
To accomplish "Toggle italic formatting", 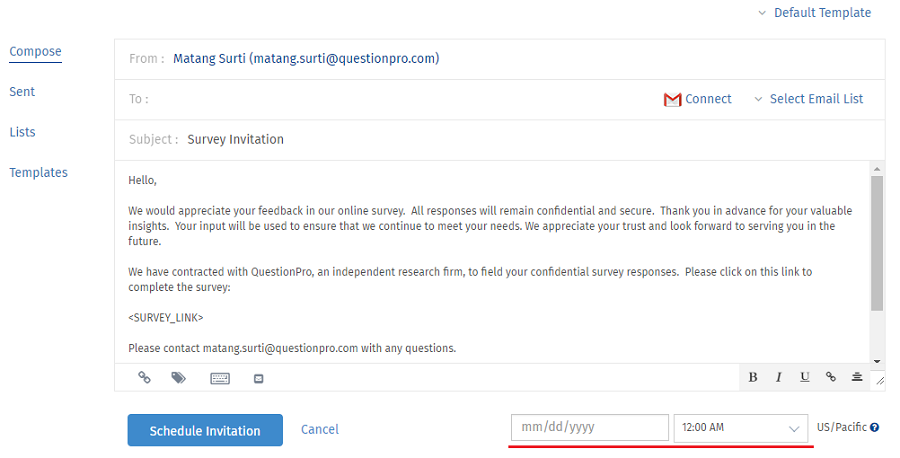I will (779, 377).
